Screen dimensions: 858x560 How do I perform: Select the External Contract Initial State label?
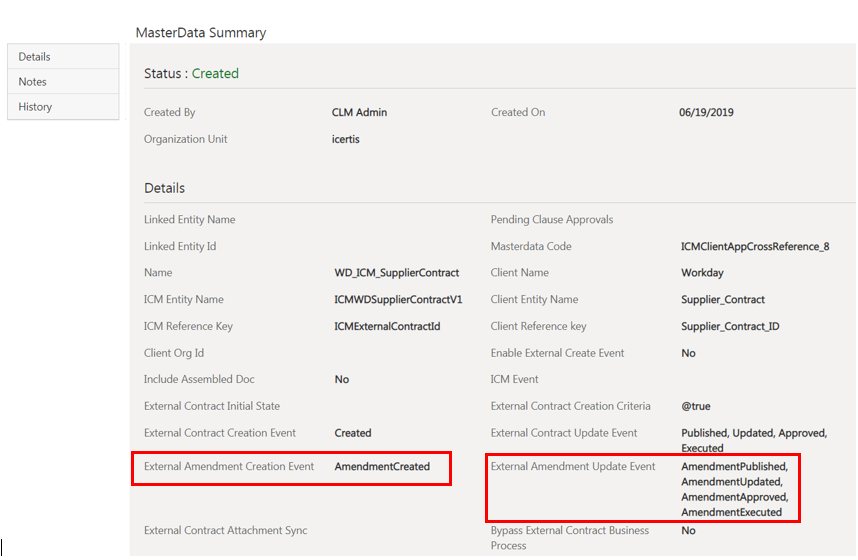tap(212, 406)
